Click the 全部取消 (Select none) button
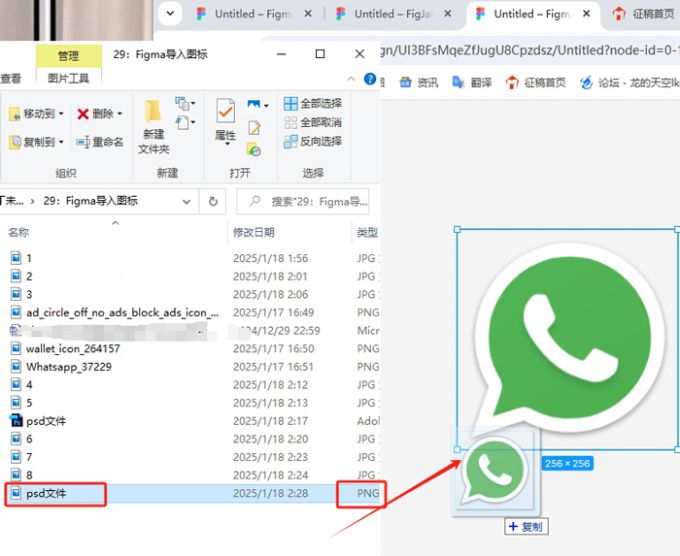Screen dimensions: 680x556 (313, 122)
